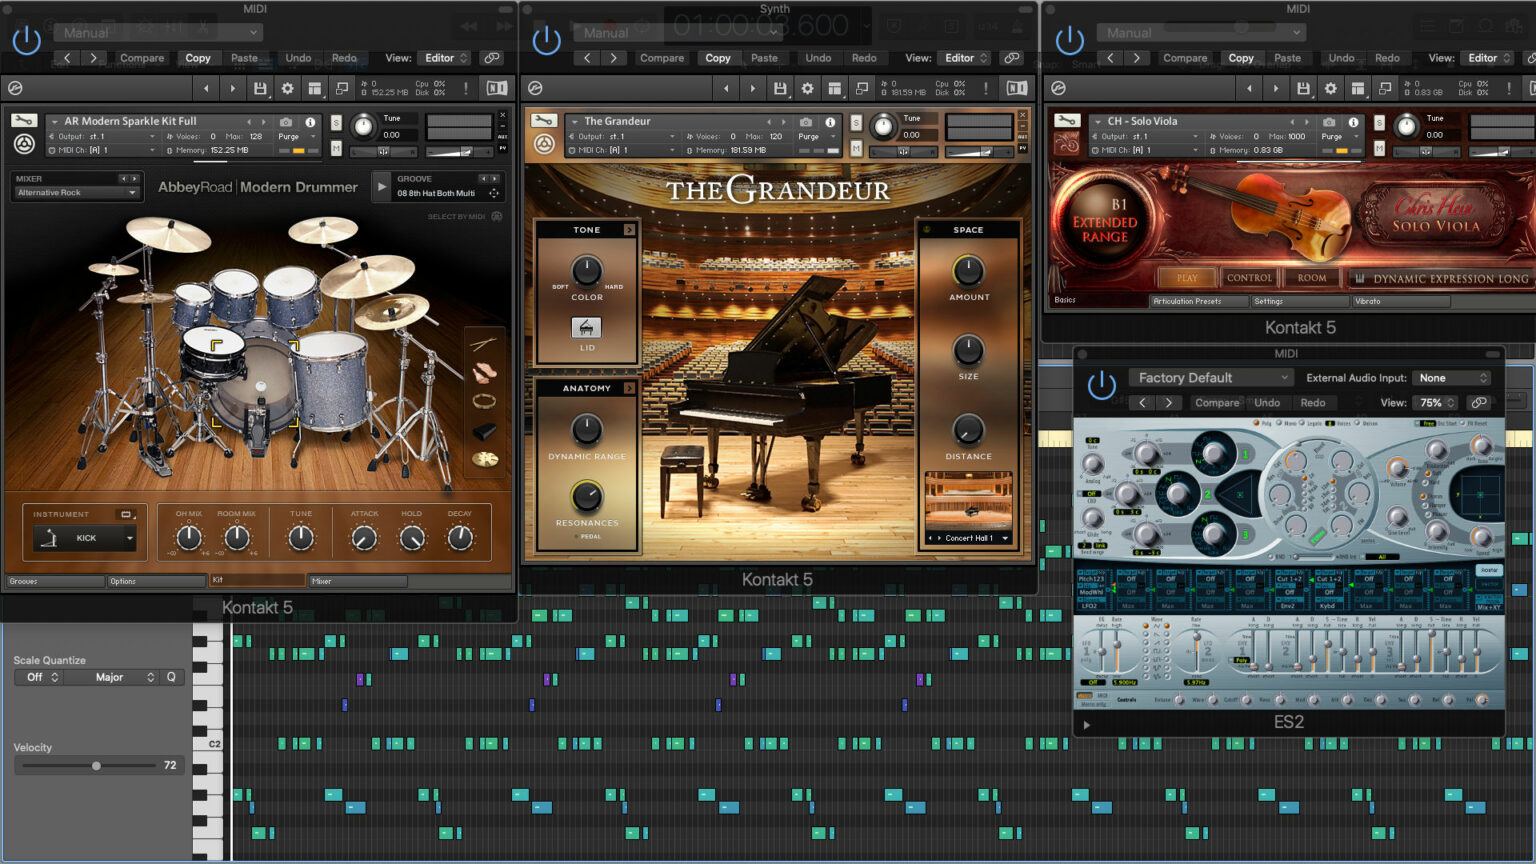Click Q button next to Scale Quantize
The height and width of the screenshot is (864, 1536).
click(x=171, y=677)
